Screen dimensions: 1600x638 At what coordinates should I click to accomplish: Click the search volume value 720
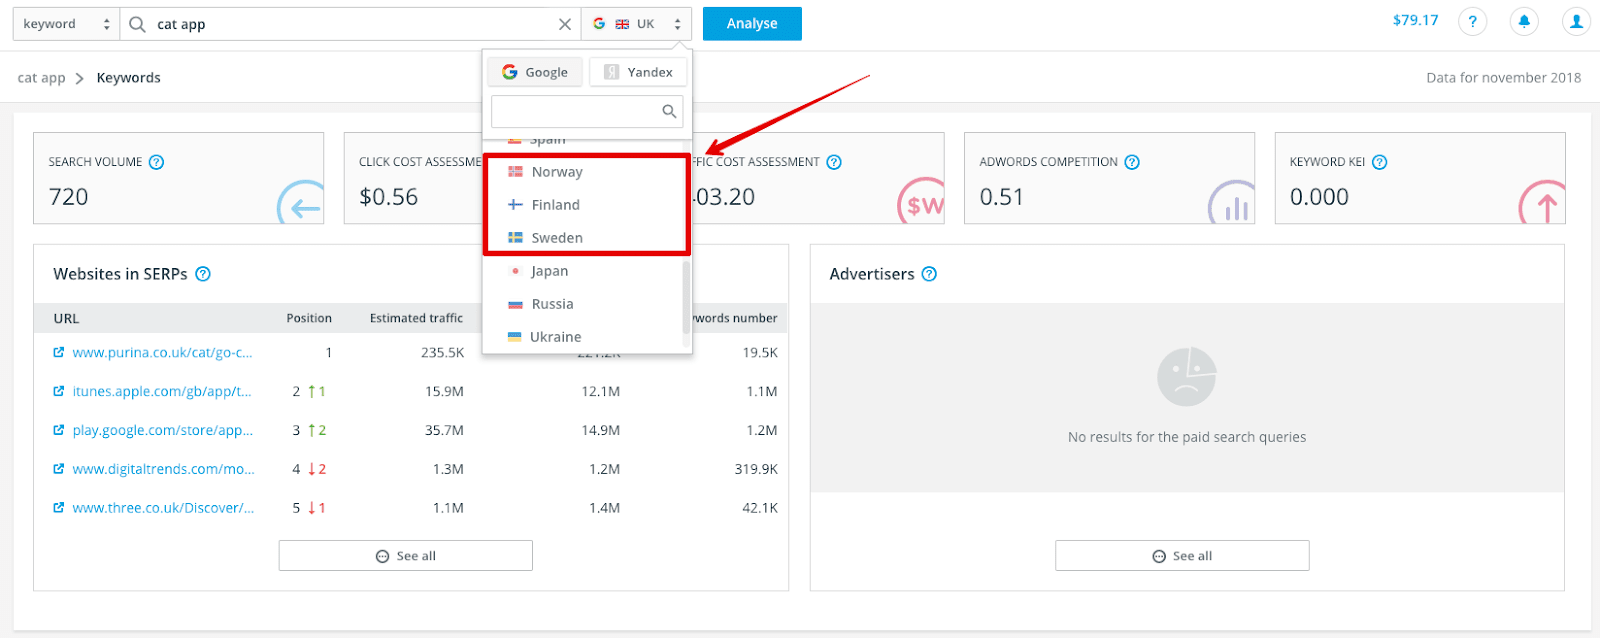69,197
